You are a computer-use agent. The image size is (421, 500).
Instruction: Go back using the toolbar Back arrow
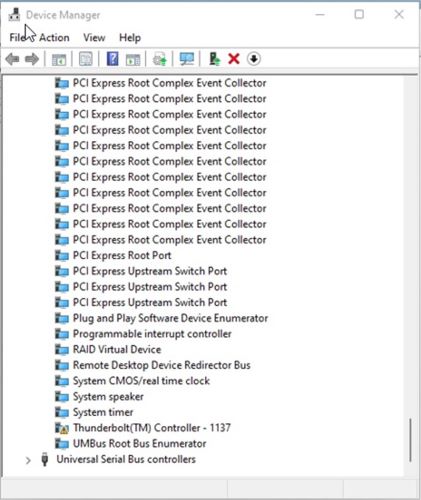pyautogui.click(x=12, y=59)
